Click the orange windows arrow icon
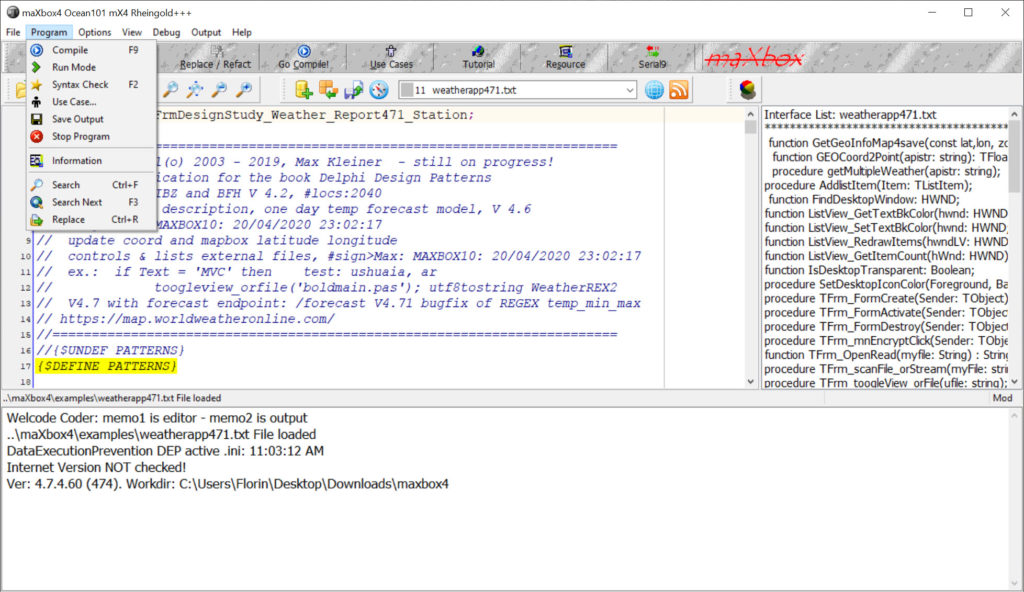The width and height of the screenshot is (1024, 592). [328, 90]
